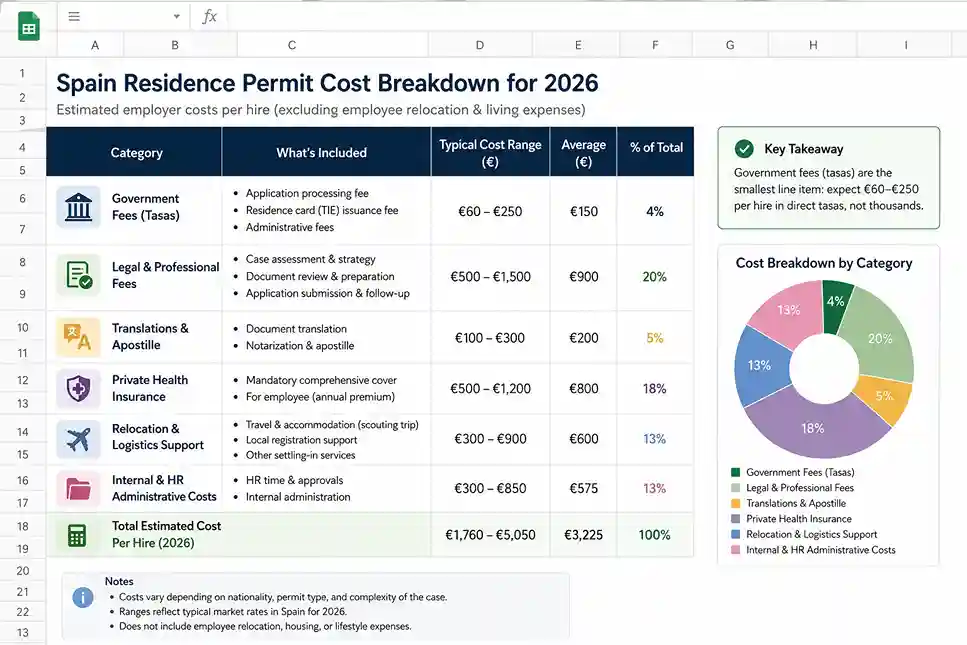The image size is (967, 645).
Task: Select column D header
Action: point(480,45)
